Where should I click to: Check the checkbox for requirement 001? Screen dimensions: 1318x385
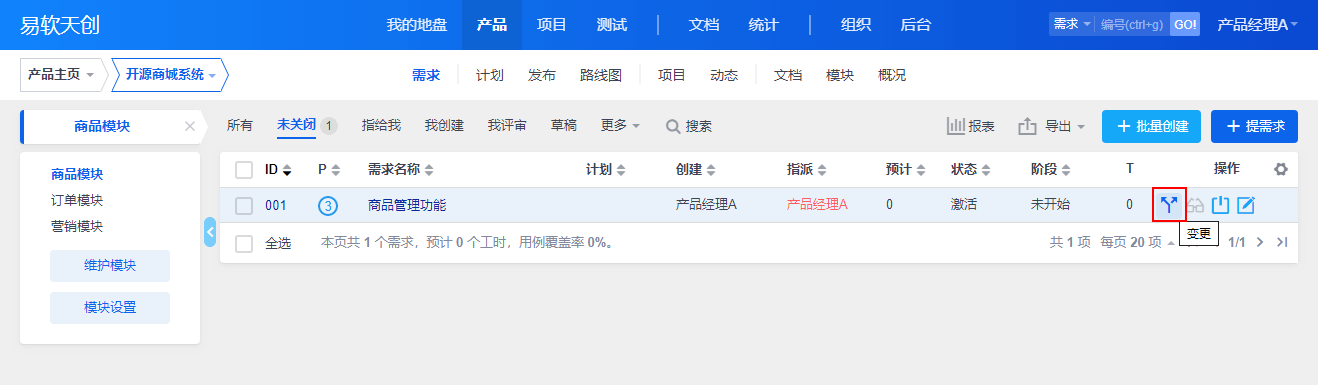244,206
